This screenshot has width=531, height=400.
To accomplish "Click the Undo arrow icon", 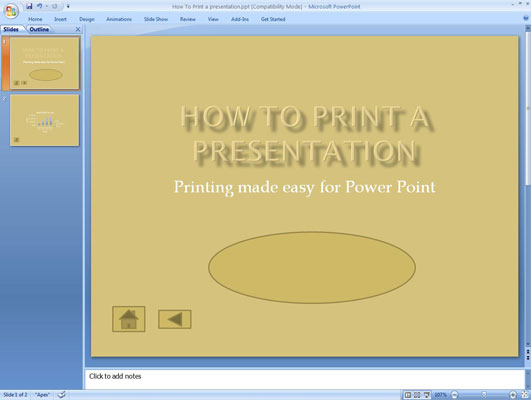I will pyautogui.click(x=39, y=6).
